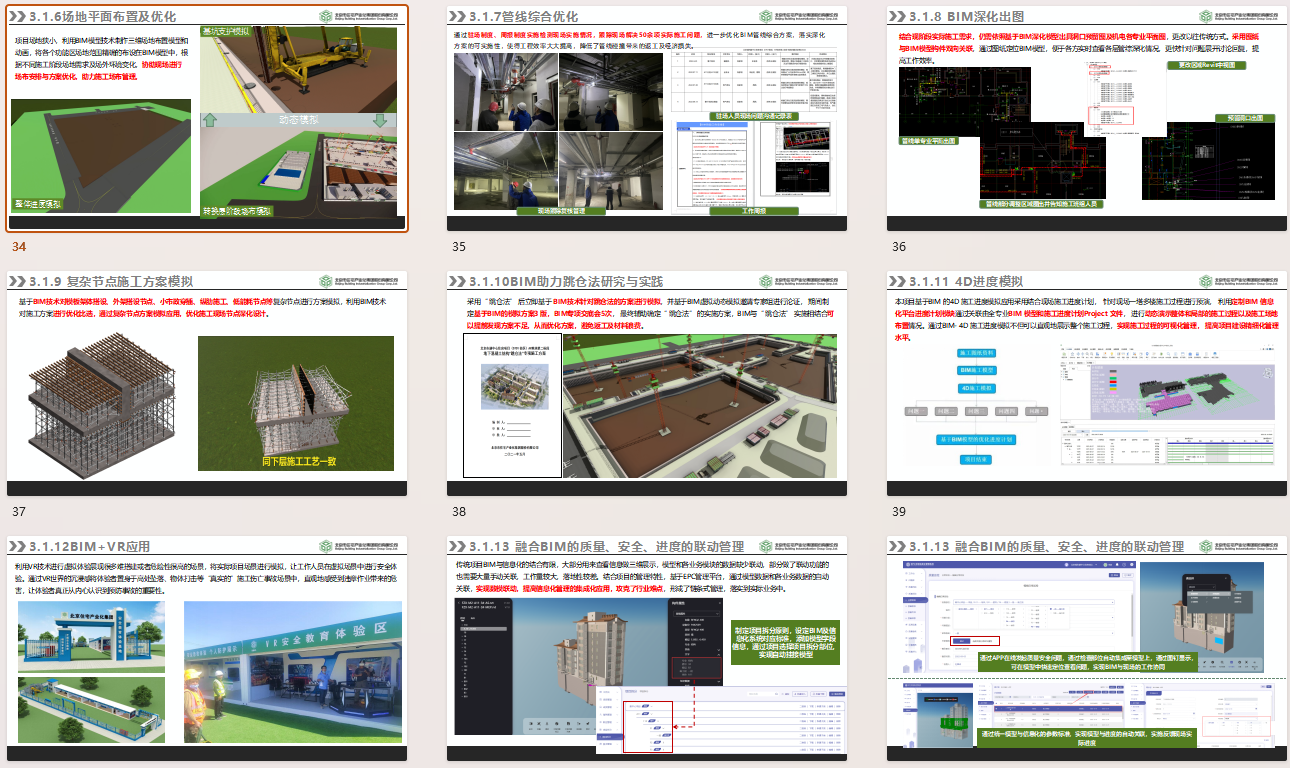Click slide number label 36

899,246
